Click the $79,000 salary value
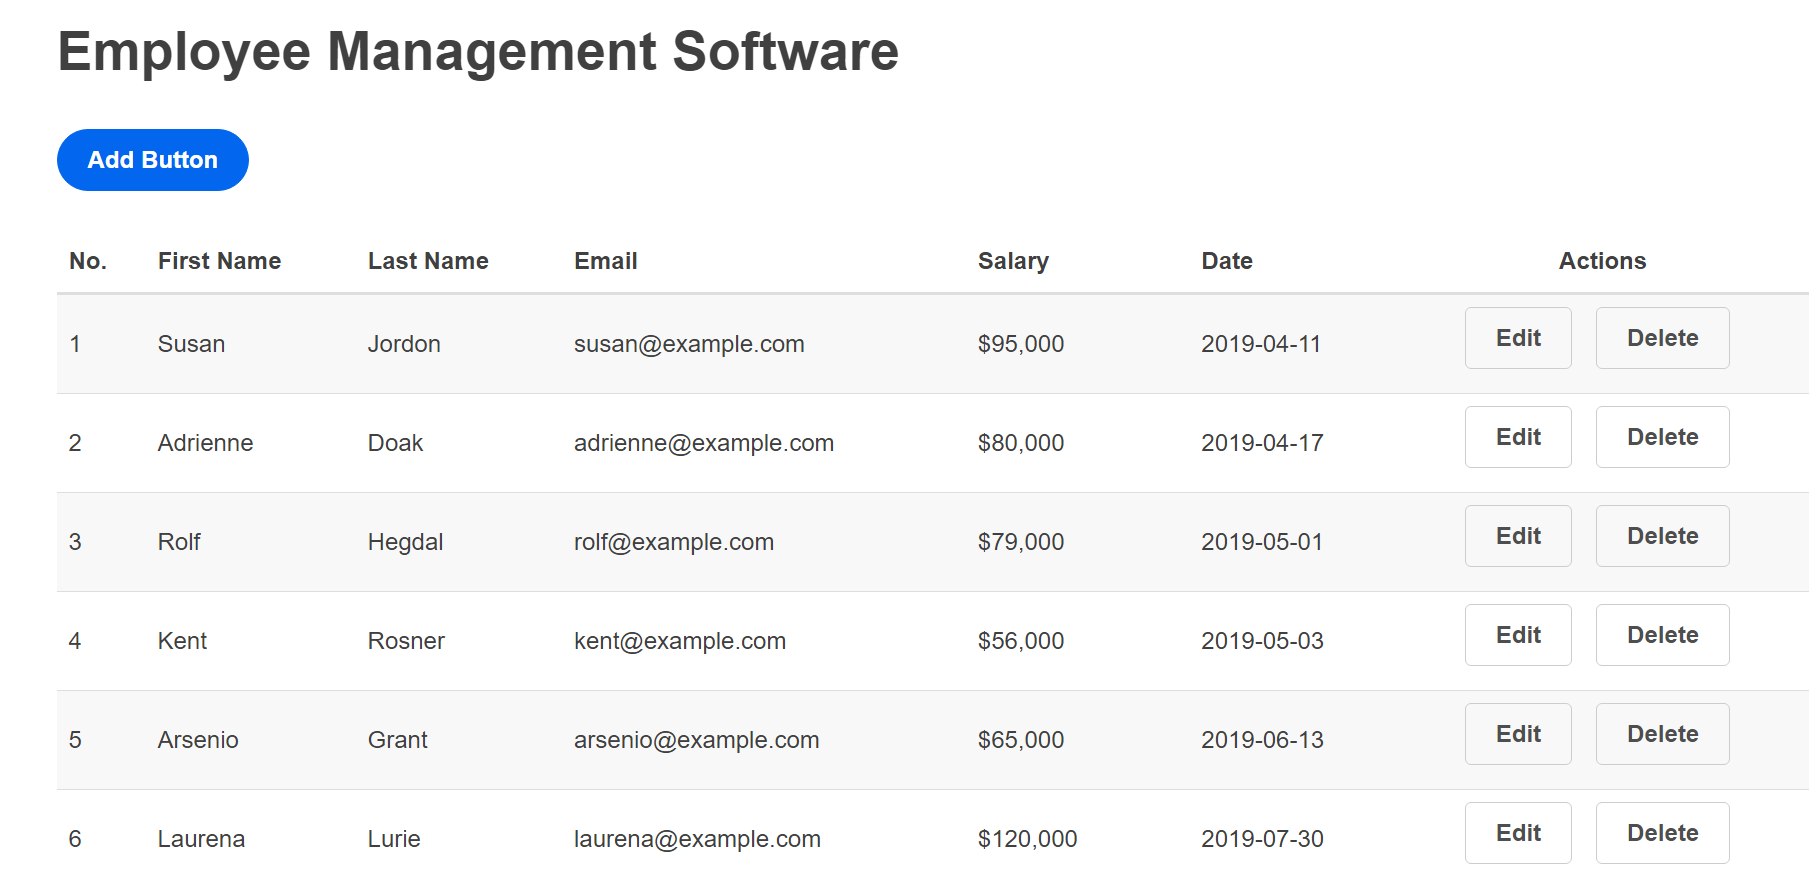 tap(1021, 542)
